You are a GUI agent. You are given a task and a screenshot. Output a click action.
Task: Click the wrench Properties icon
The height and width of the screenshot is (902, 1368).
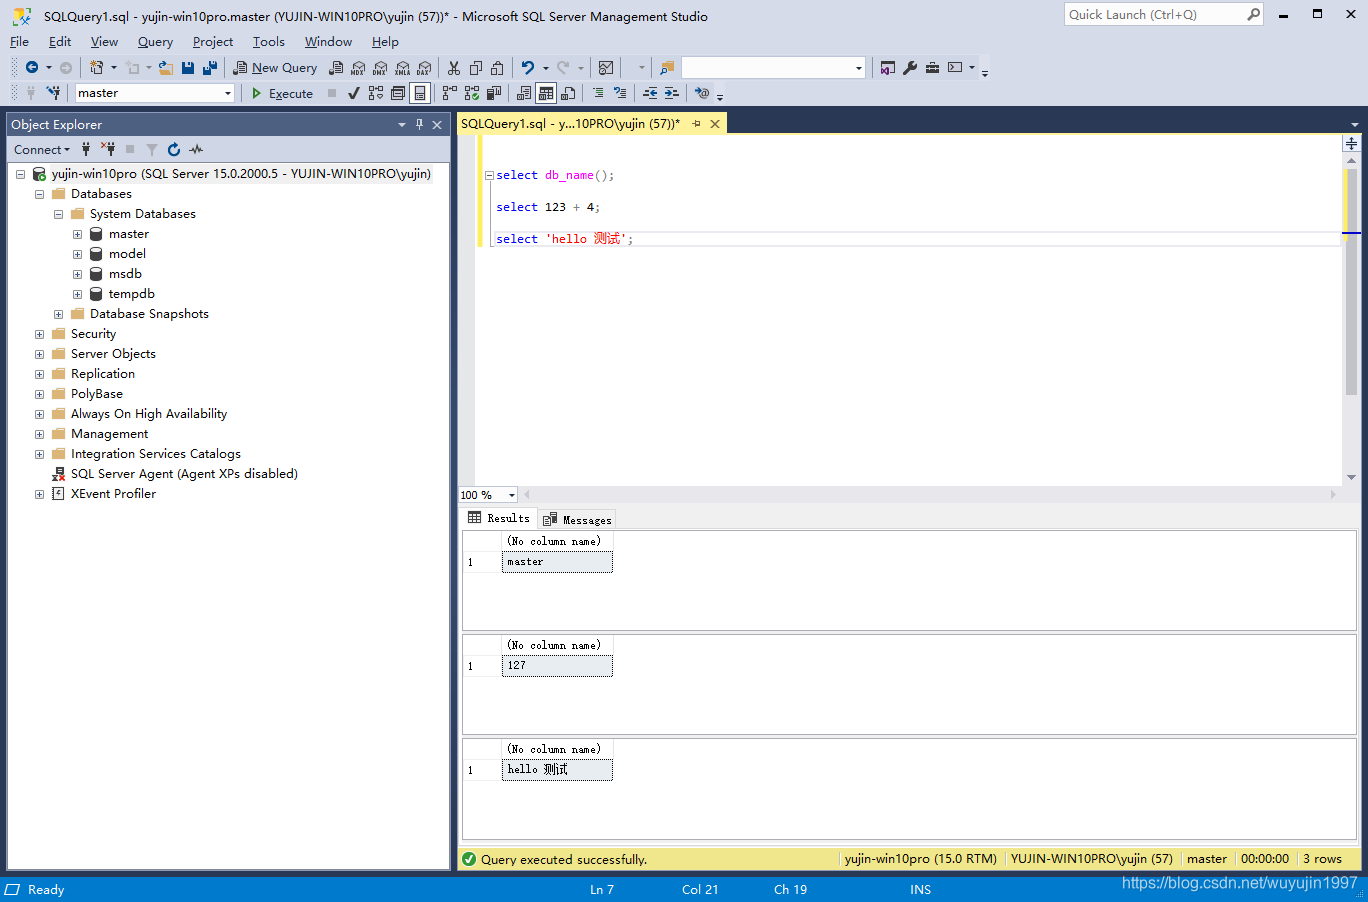[x=910, y=68]
